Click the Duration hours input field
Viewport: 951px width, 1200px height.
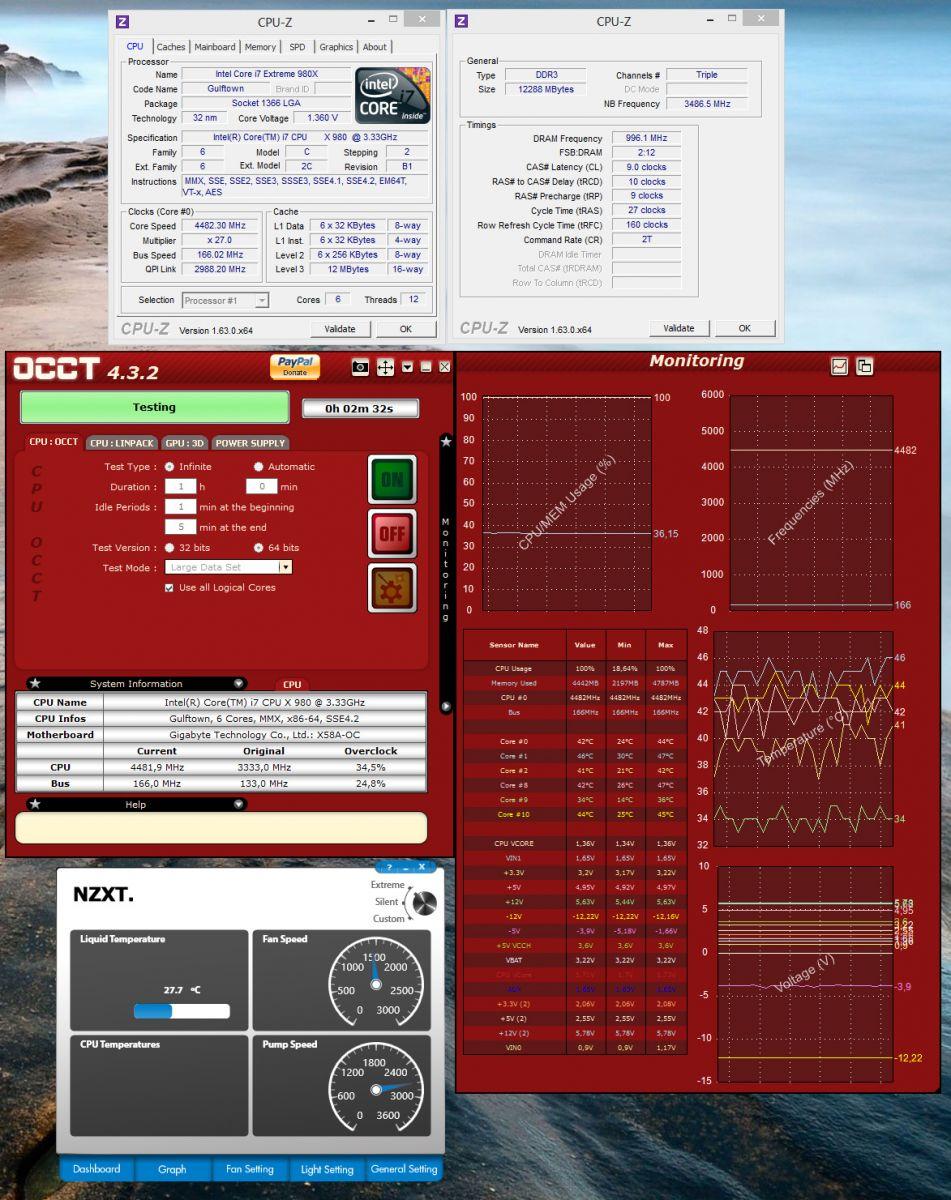coord(180,487)
